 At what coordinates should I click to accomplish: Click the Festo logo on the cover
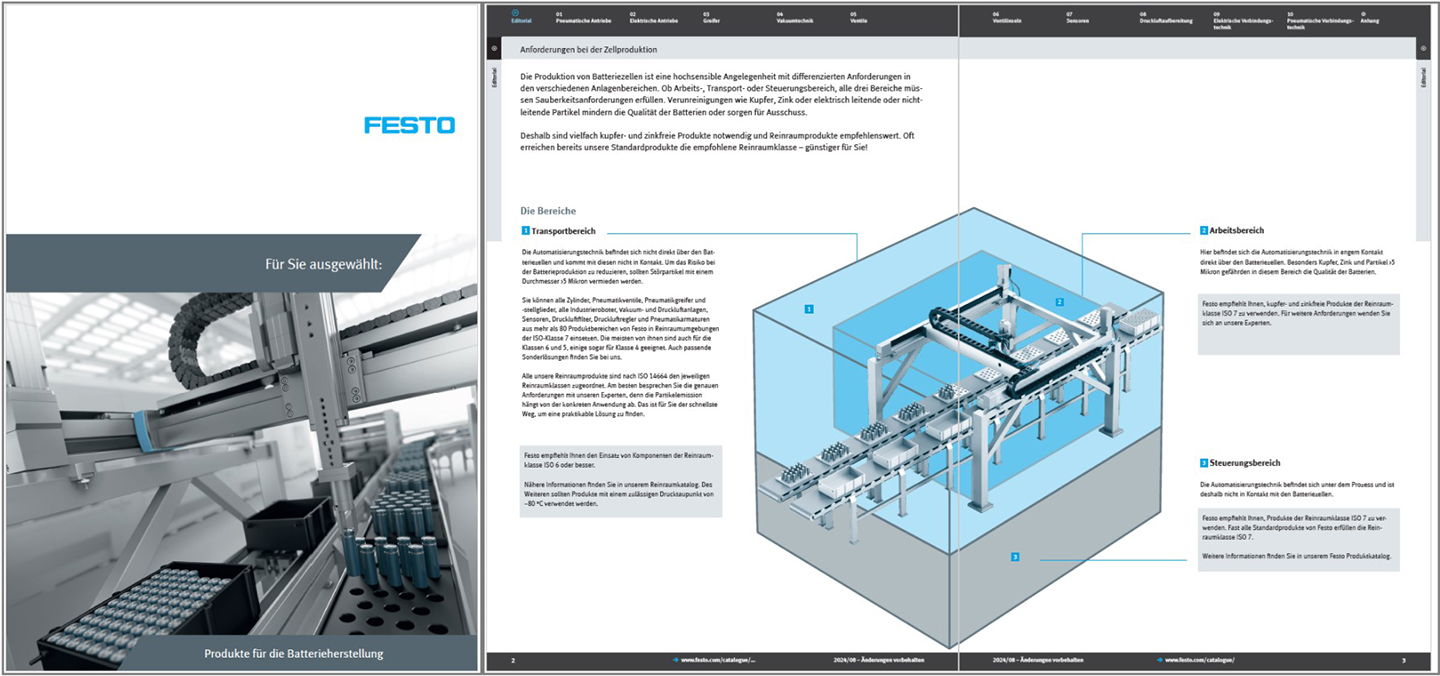pyautogui.click(x=409, y=126)
